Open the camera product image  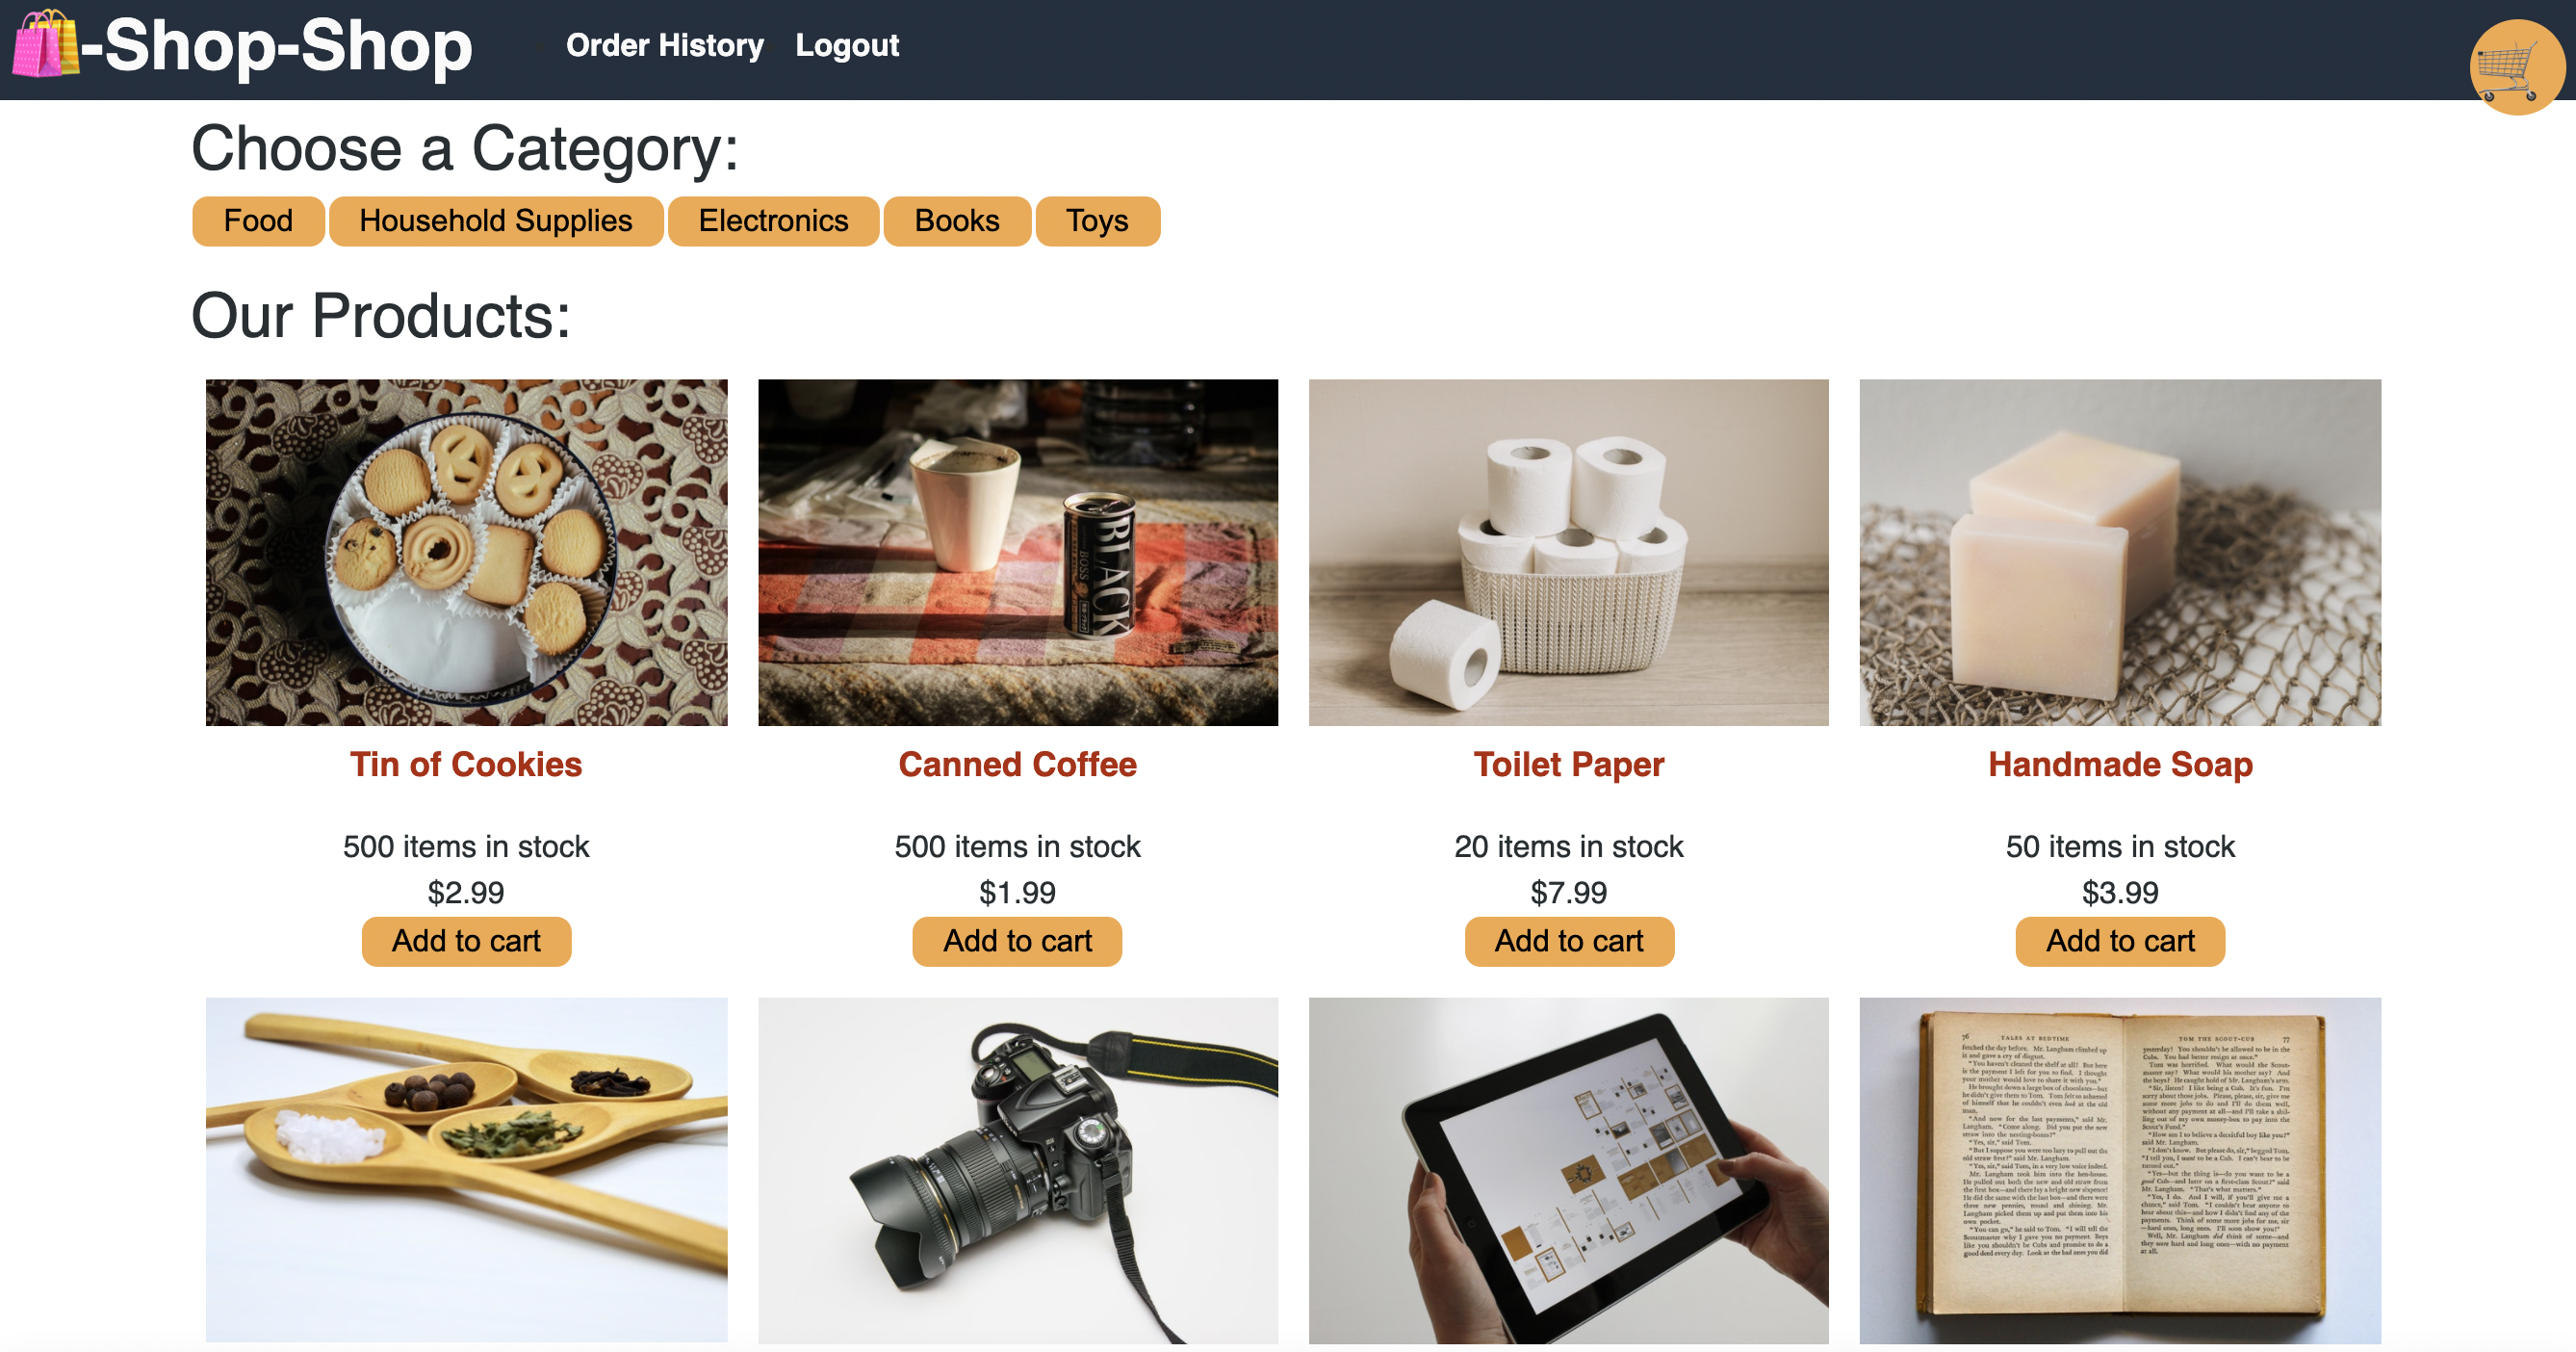[x=1017, y=1170]
